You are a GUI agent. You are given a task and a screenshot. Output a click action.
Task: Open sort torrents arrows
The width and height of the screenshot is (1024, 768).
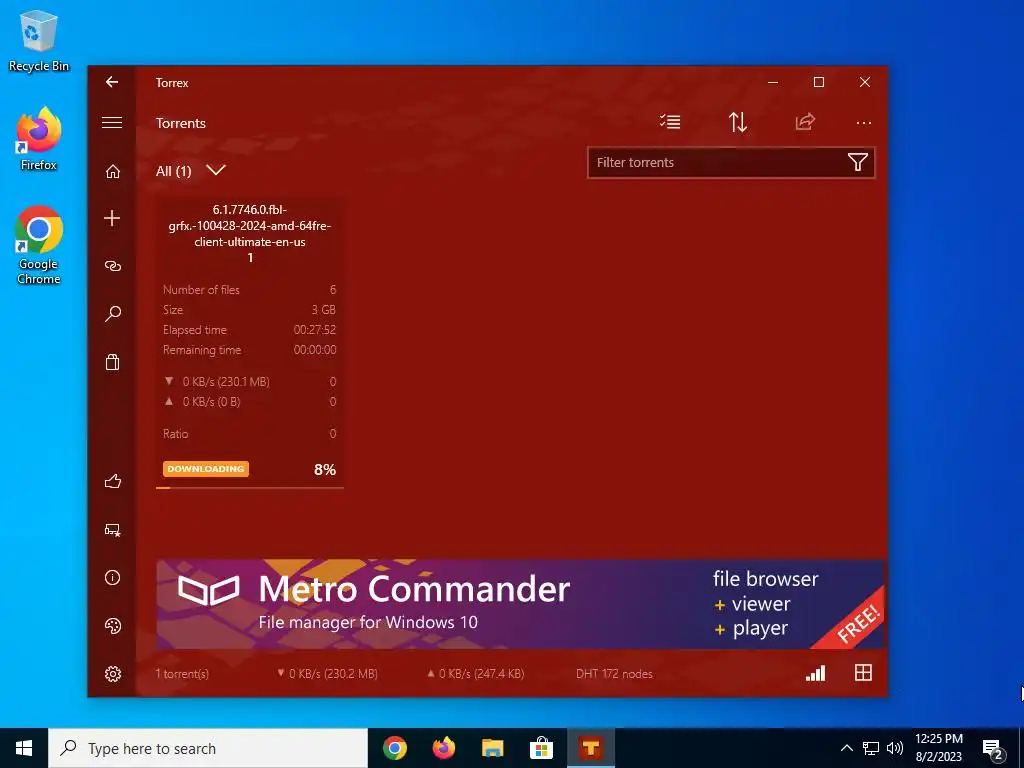[x=737, y=121]
